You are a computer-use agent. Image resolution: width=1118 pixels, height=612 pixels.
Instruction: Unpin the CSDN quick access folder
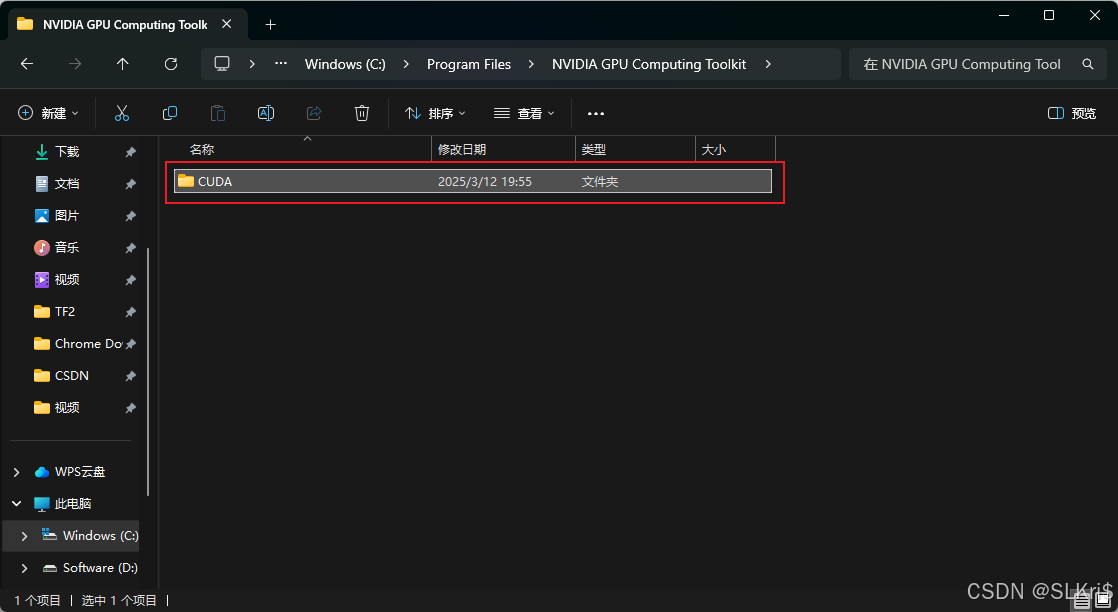pos(130,376)
